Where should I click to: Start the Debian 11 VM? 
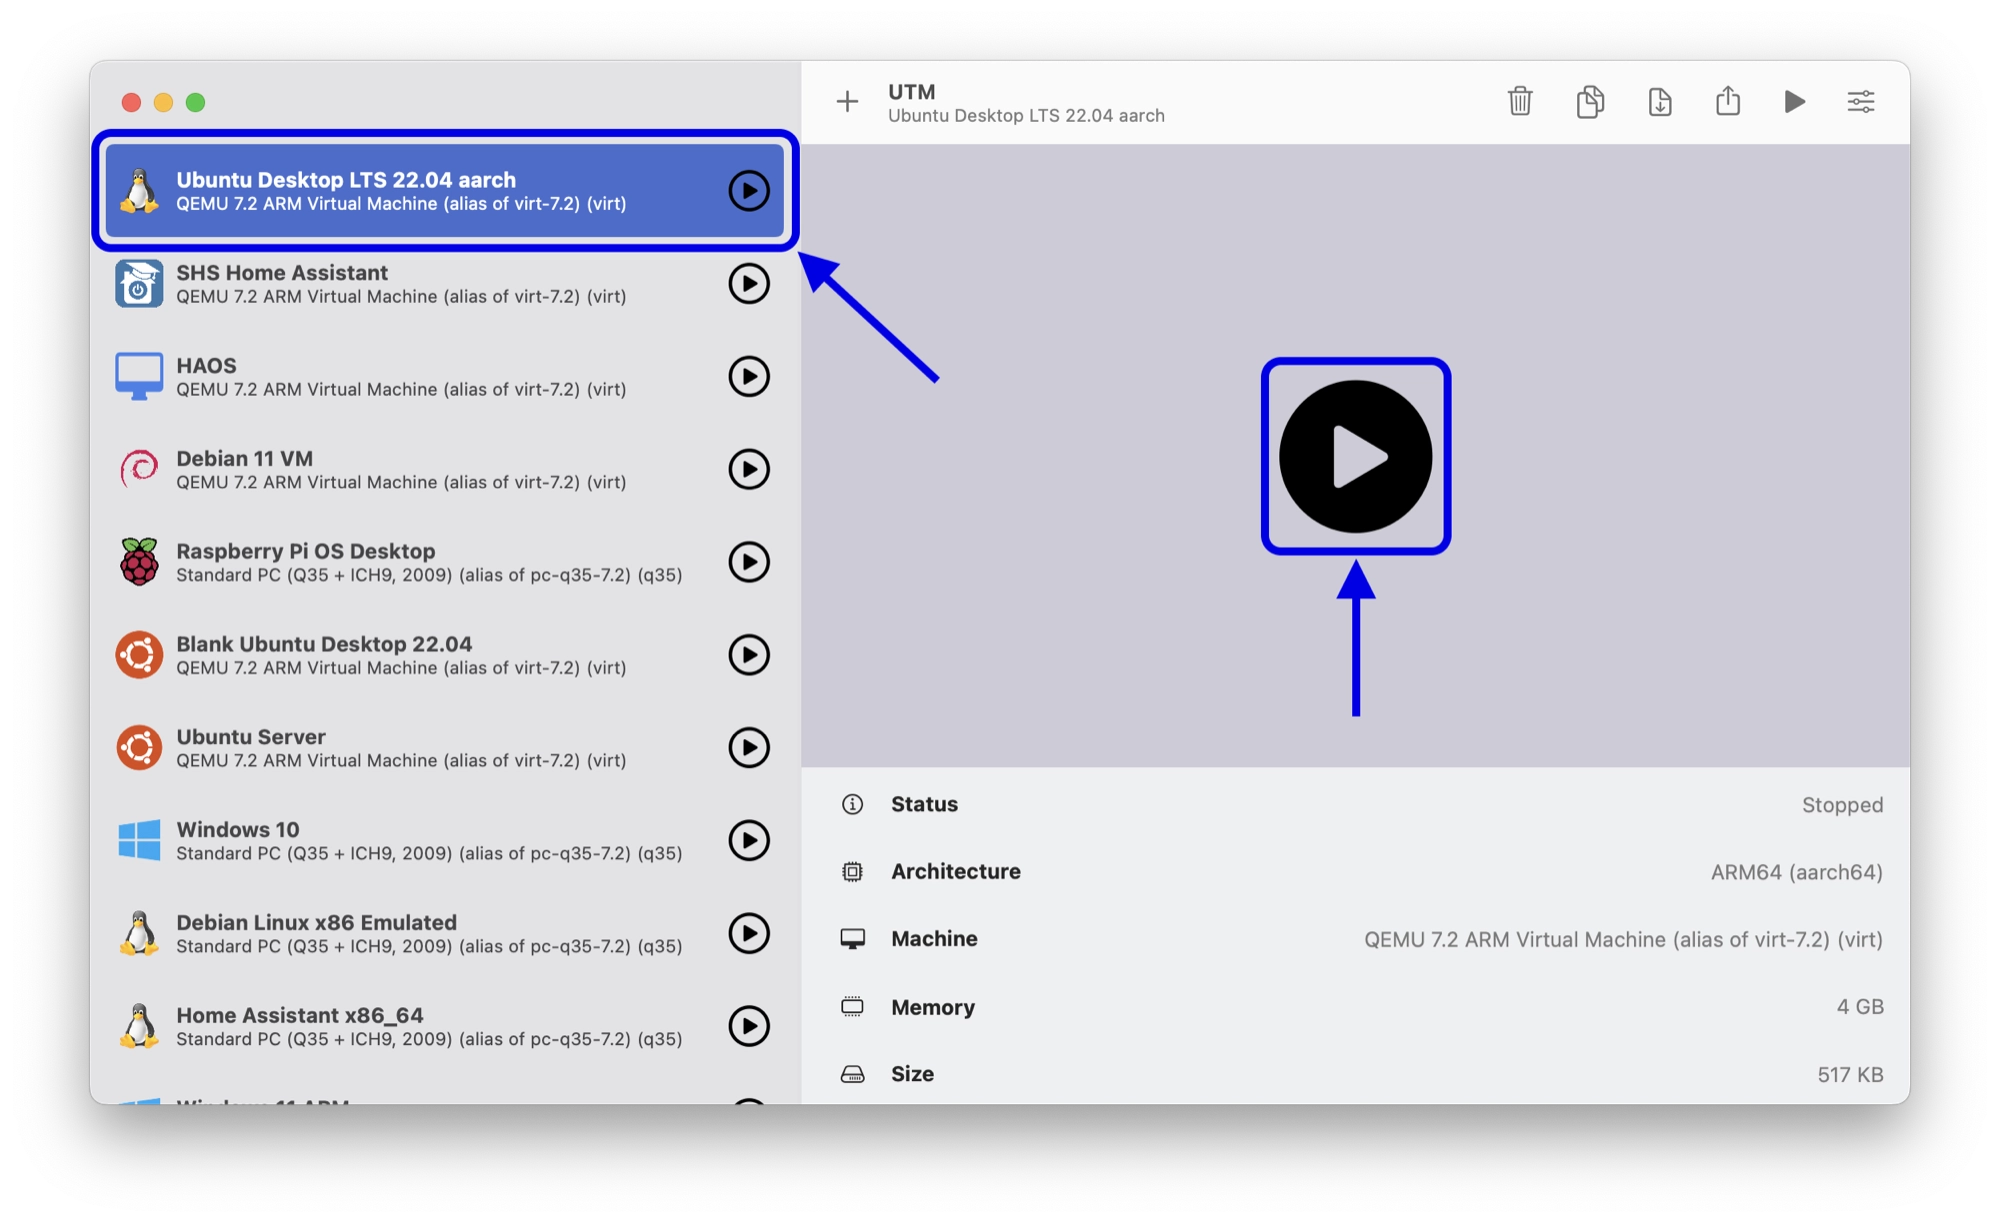(749, 469)
